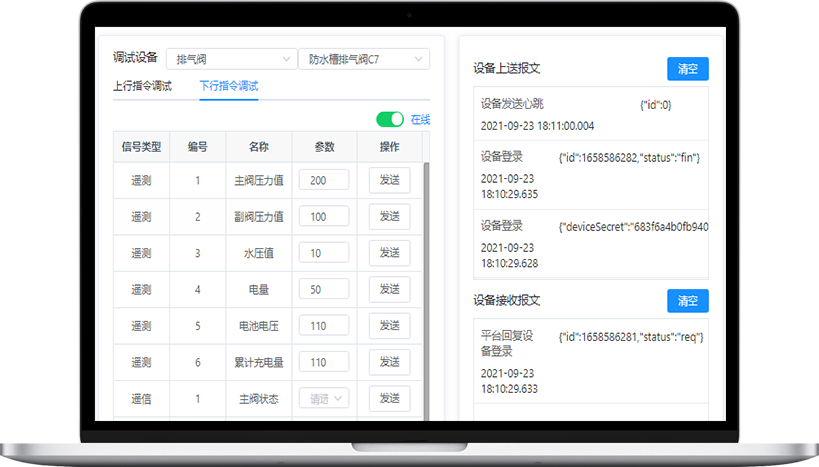Select the 编号 column header
The width and height of the screenshot is (819, 467).
click(x=197, y=147)
